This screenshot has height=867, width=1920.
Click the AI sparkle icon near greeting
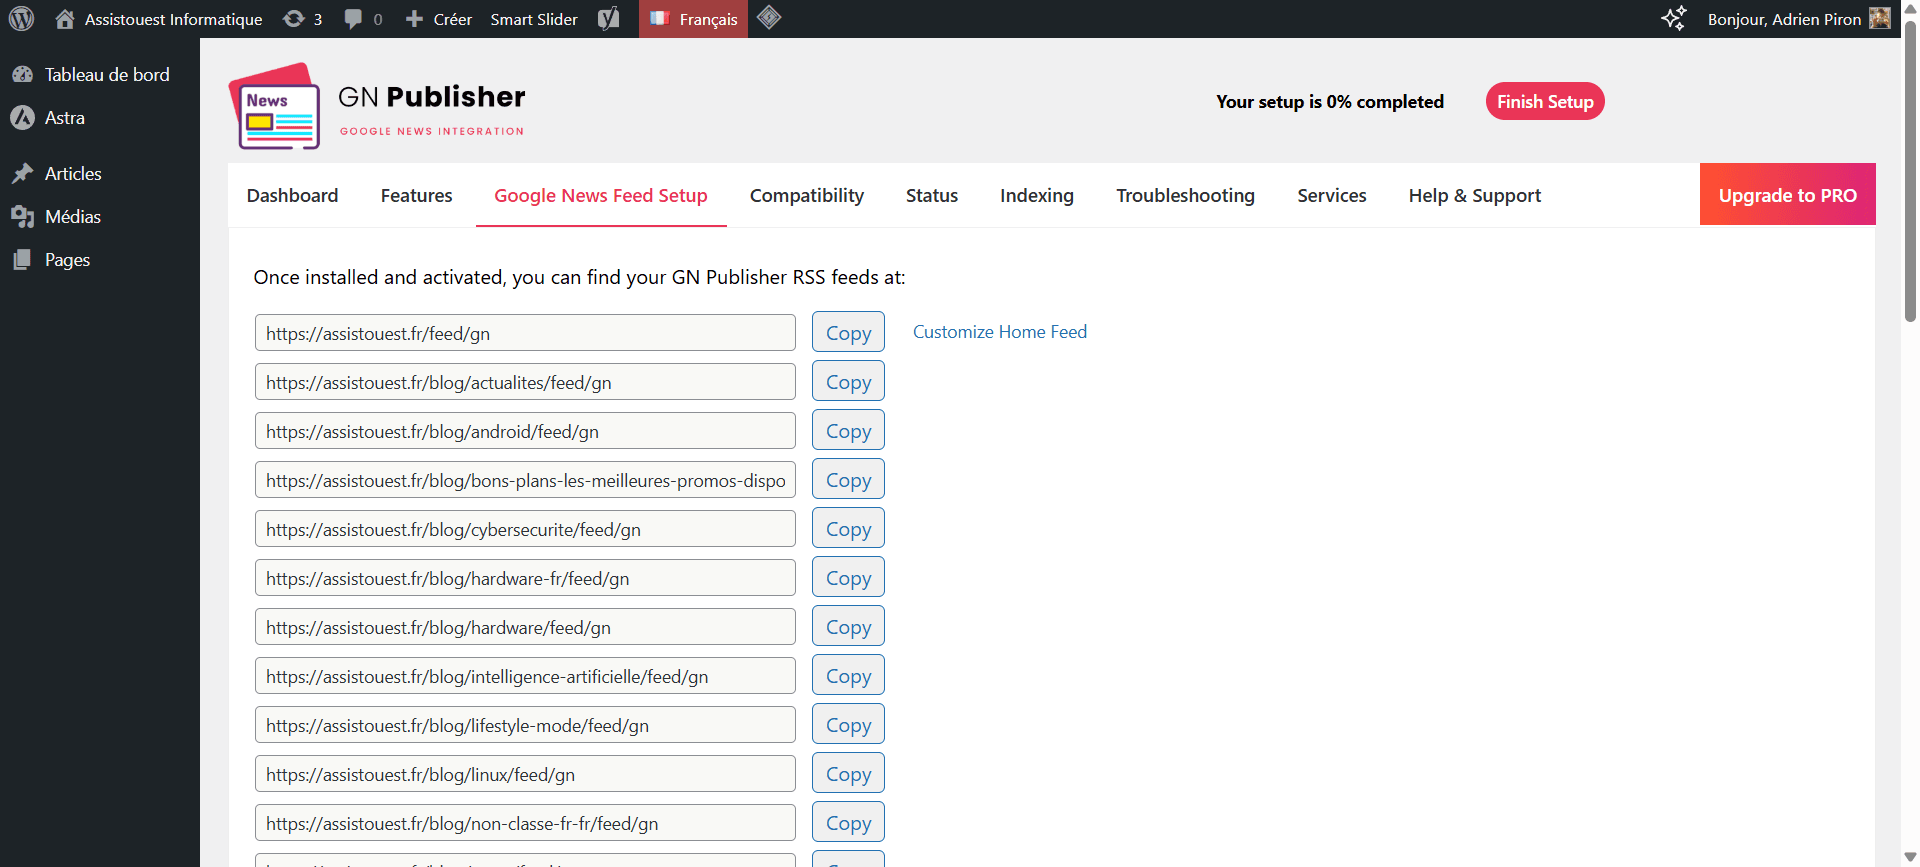pyautogui.click(x=1673, y=19)
